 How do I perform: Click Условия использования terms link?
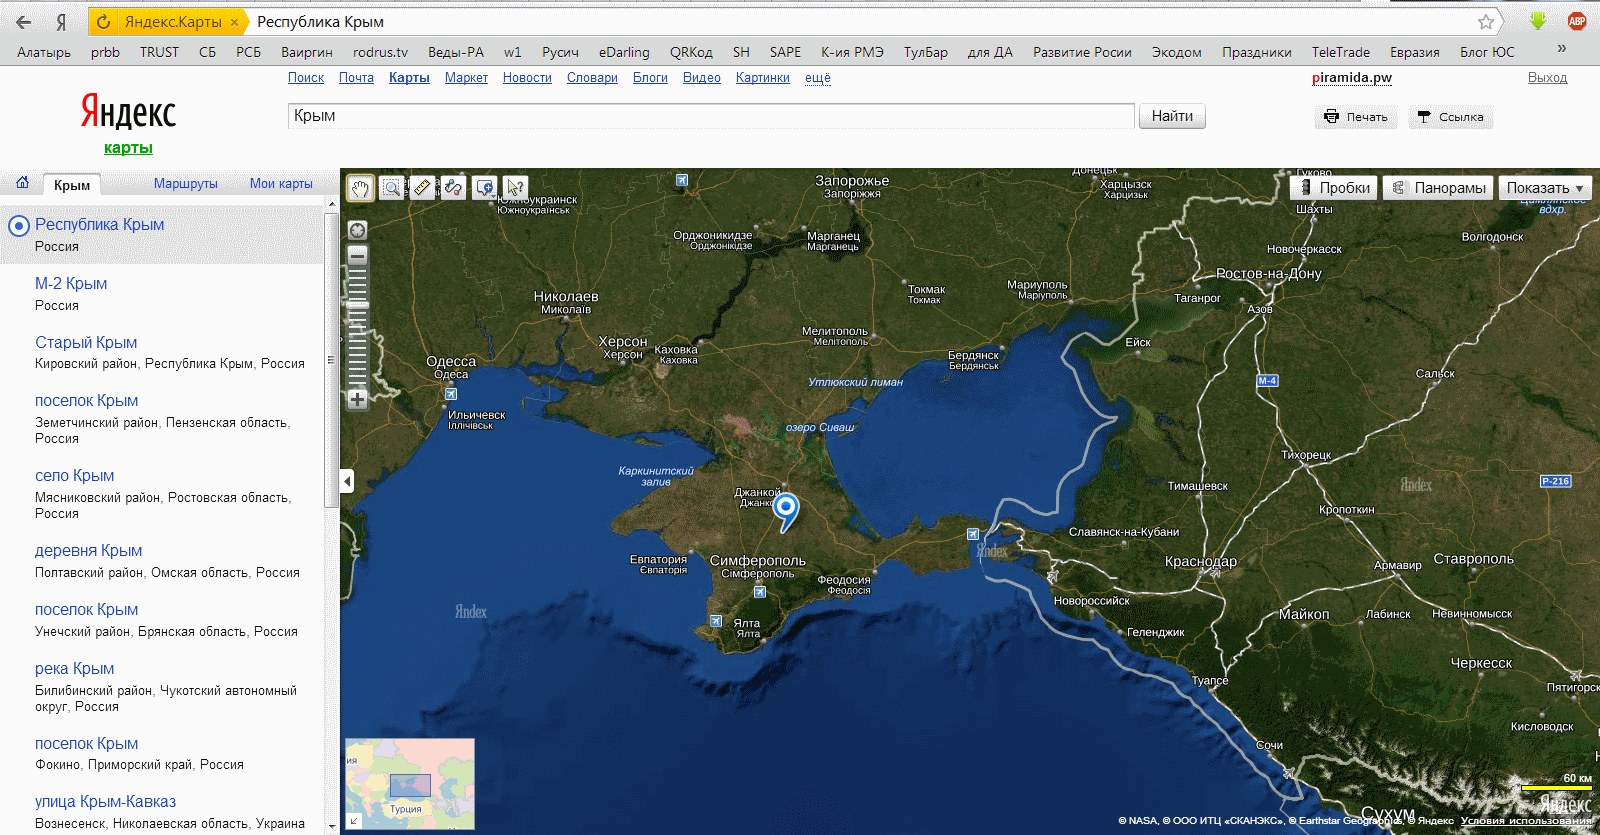1526,821
